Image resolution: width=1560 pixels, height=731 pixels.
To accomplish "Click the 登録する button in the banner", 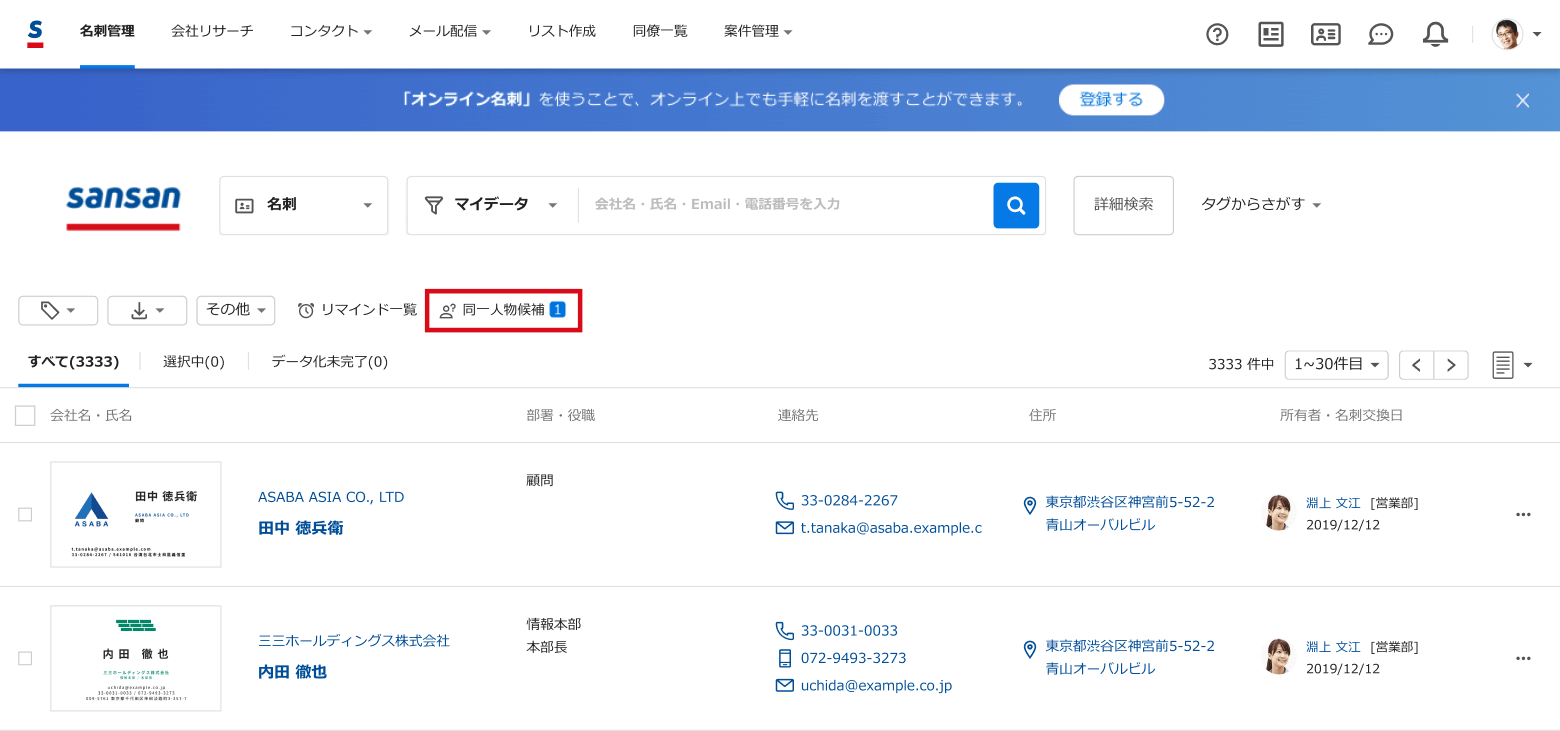I will (1111, 100).
